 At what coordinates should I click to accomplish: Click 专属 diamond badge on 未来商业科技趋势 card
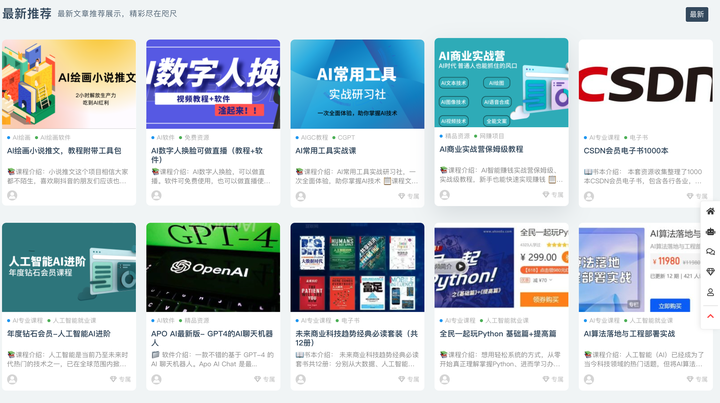[x=408, y=379]
